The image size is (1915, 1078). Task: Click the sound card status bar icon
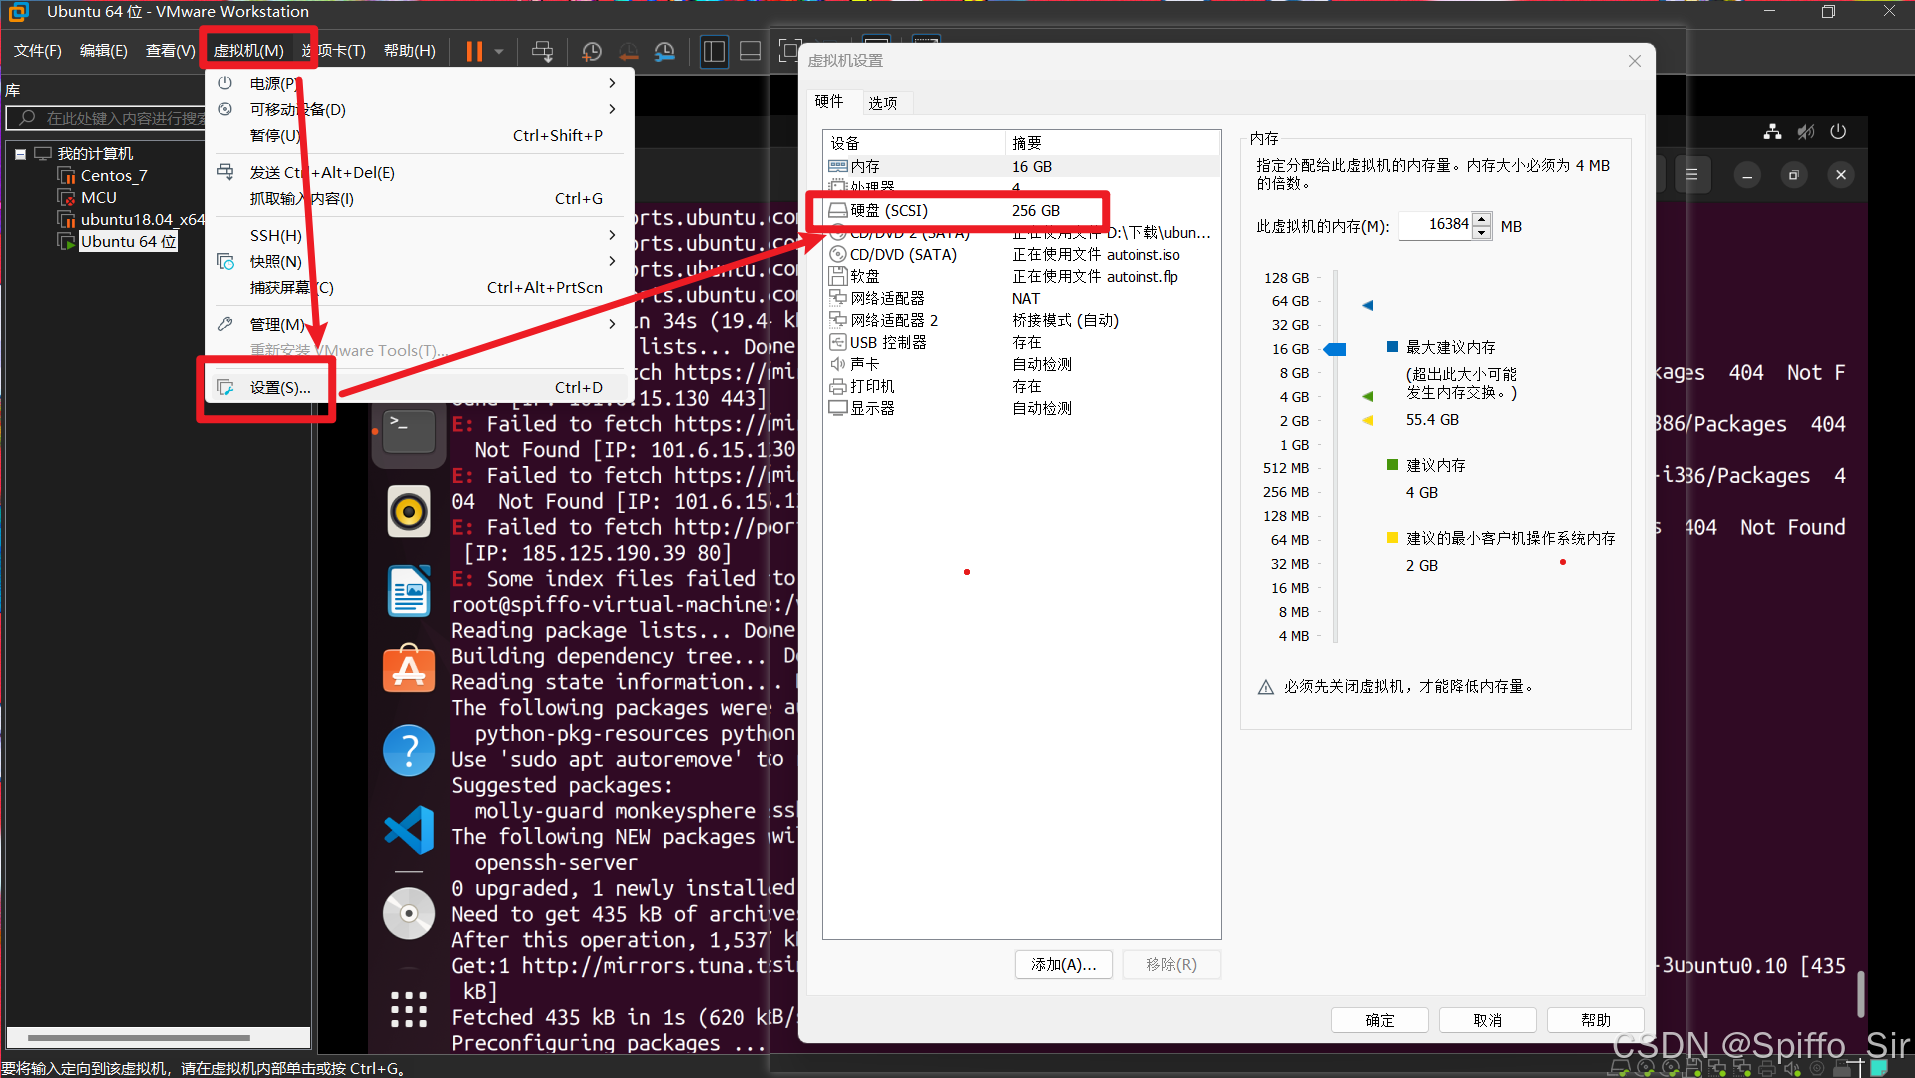click(1791, 1069)
